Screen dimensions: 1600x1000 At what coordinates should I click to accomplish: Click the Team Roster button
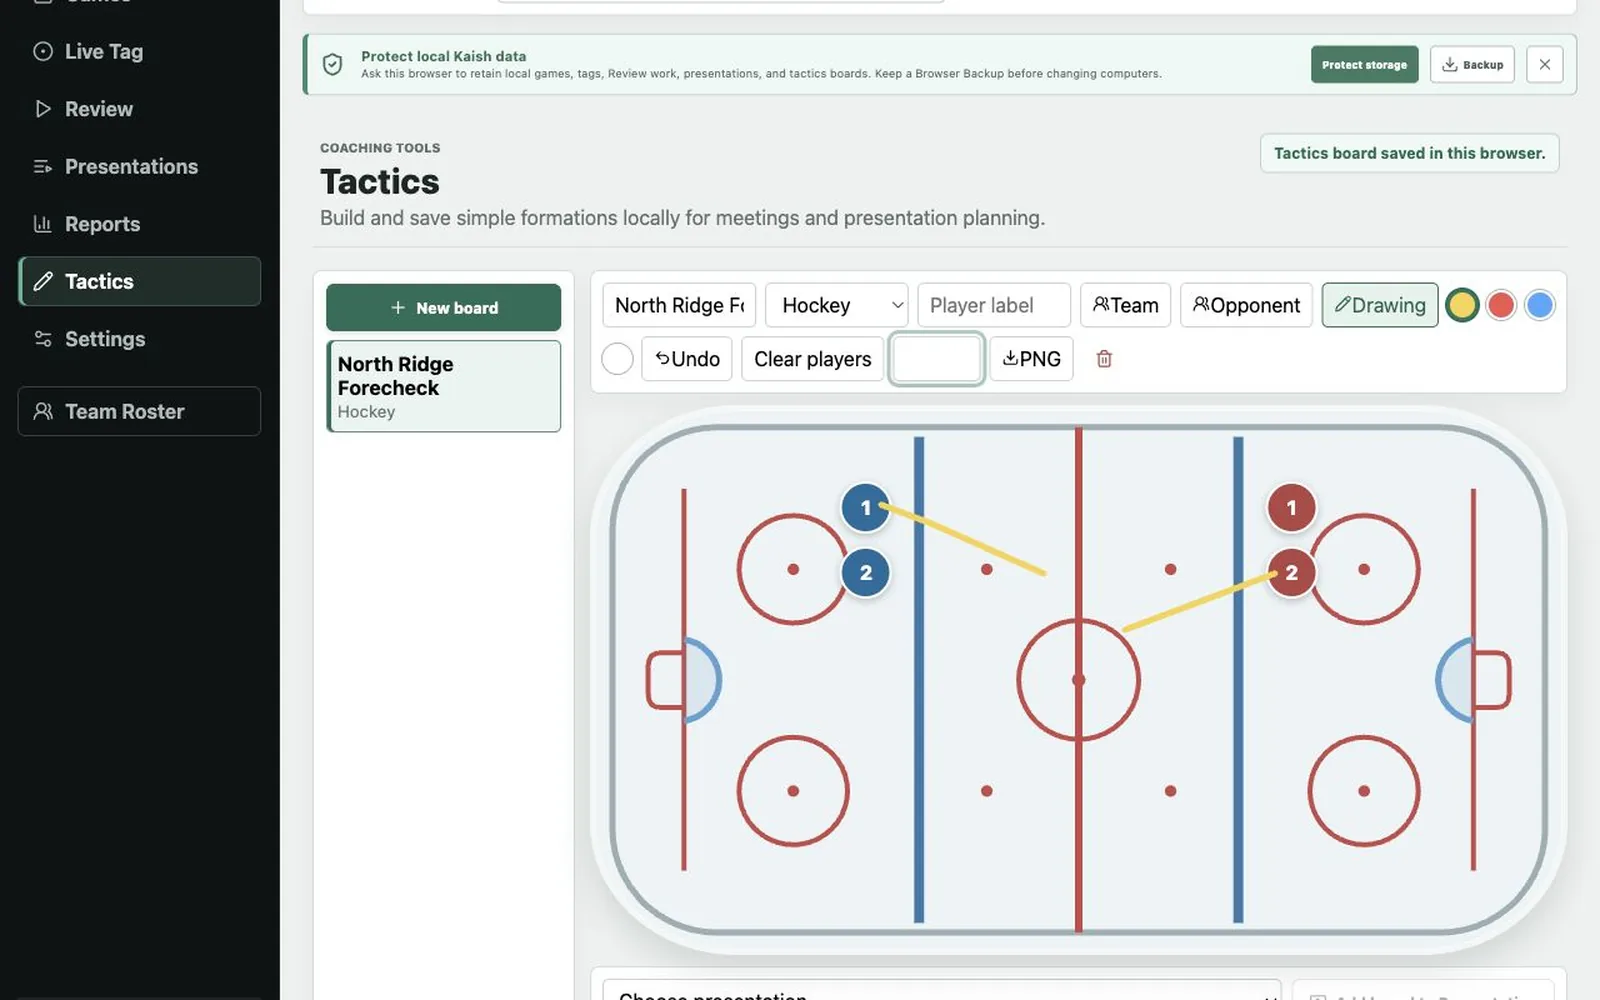(x=139, y=411)
